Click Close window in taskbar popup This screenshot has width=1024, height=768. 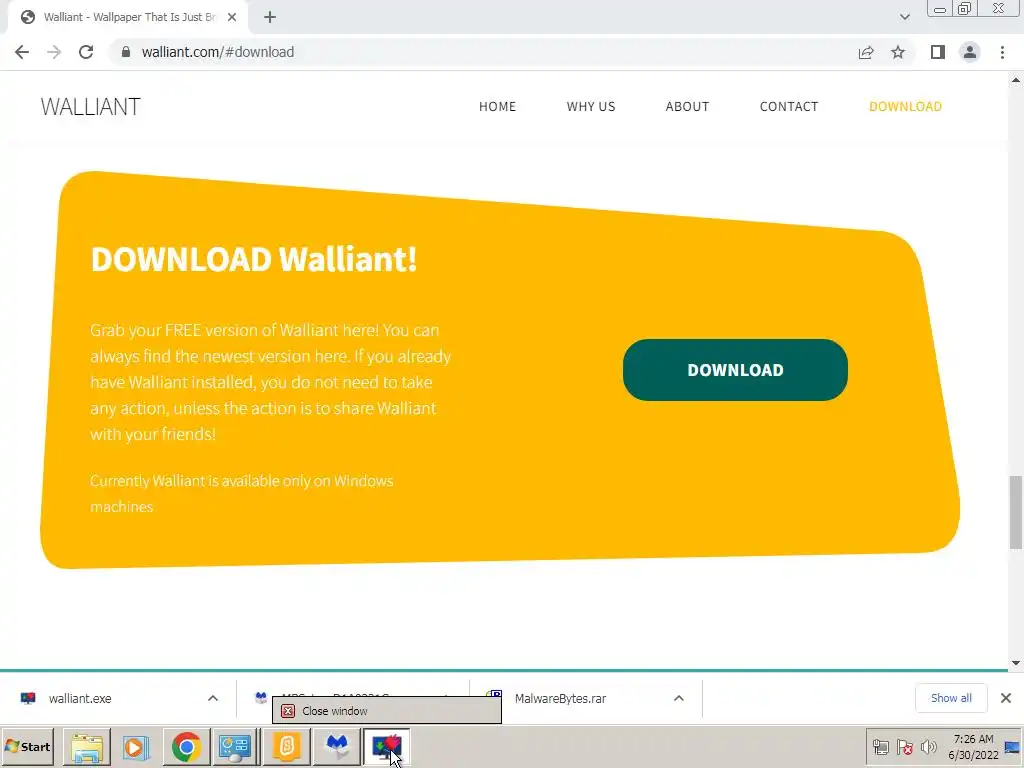click(x=387, y=711)
